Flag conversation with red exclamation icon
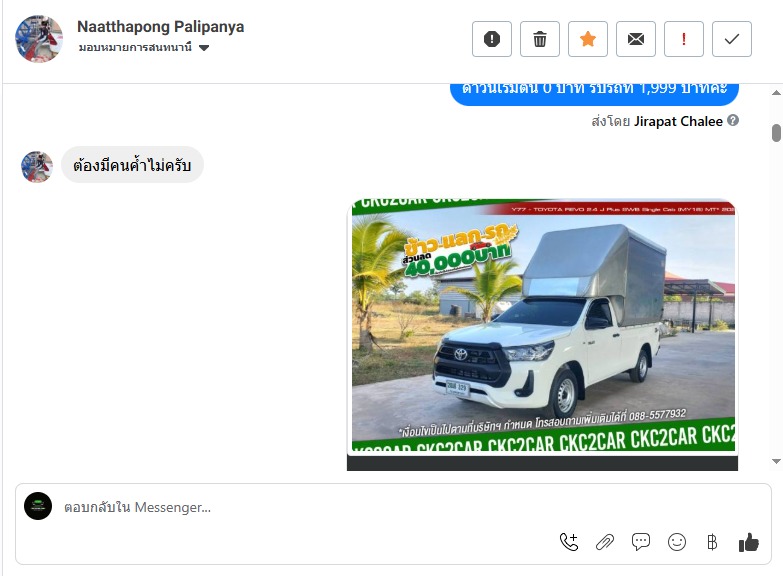 (684, 39)
